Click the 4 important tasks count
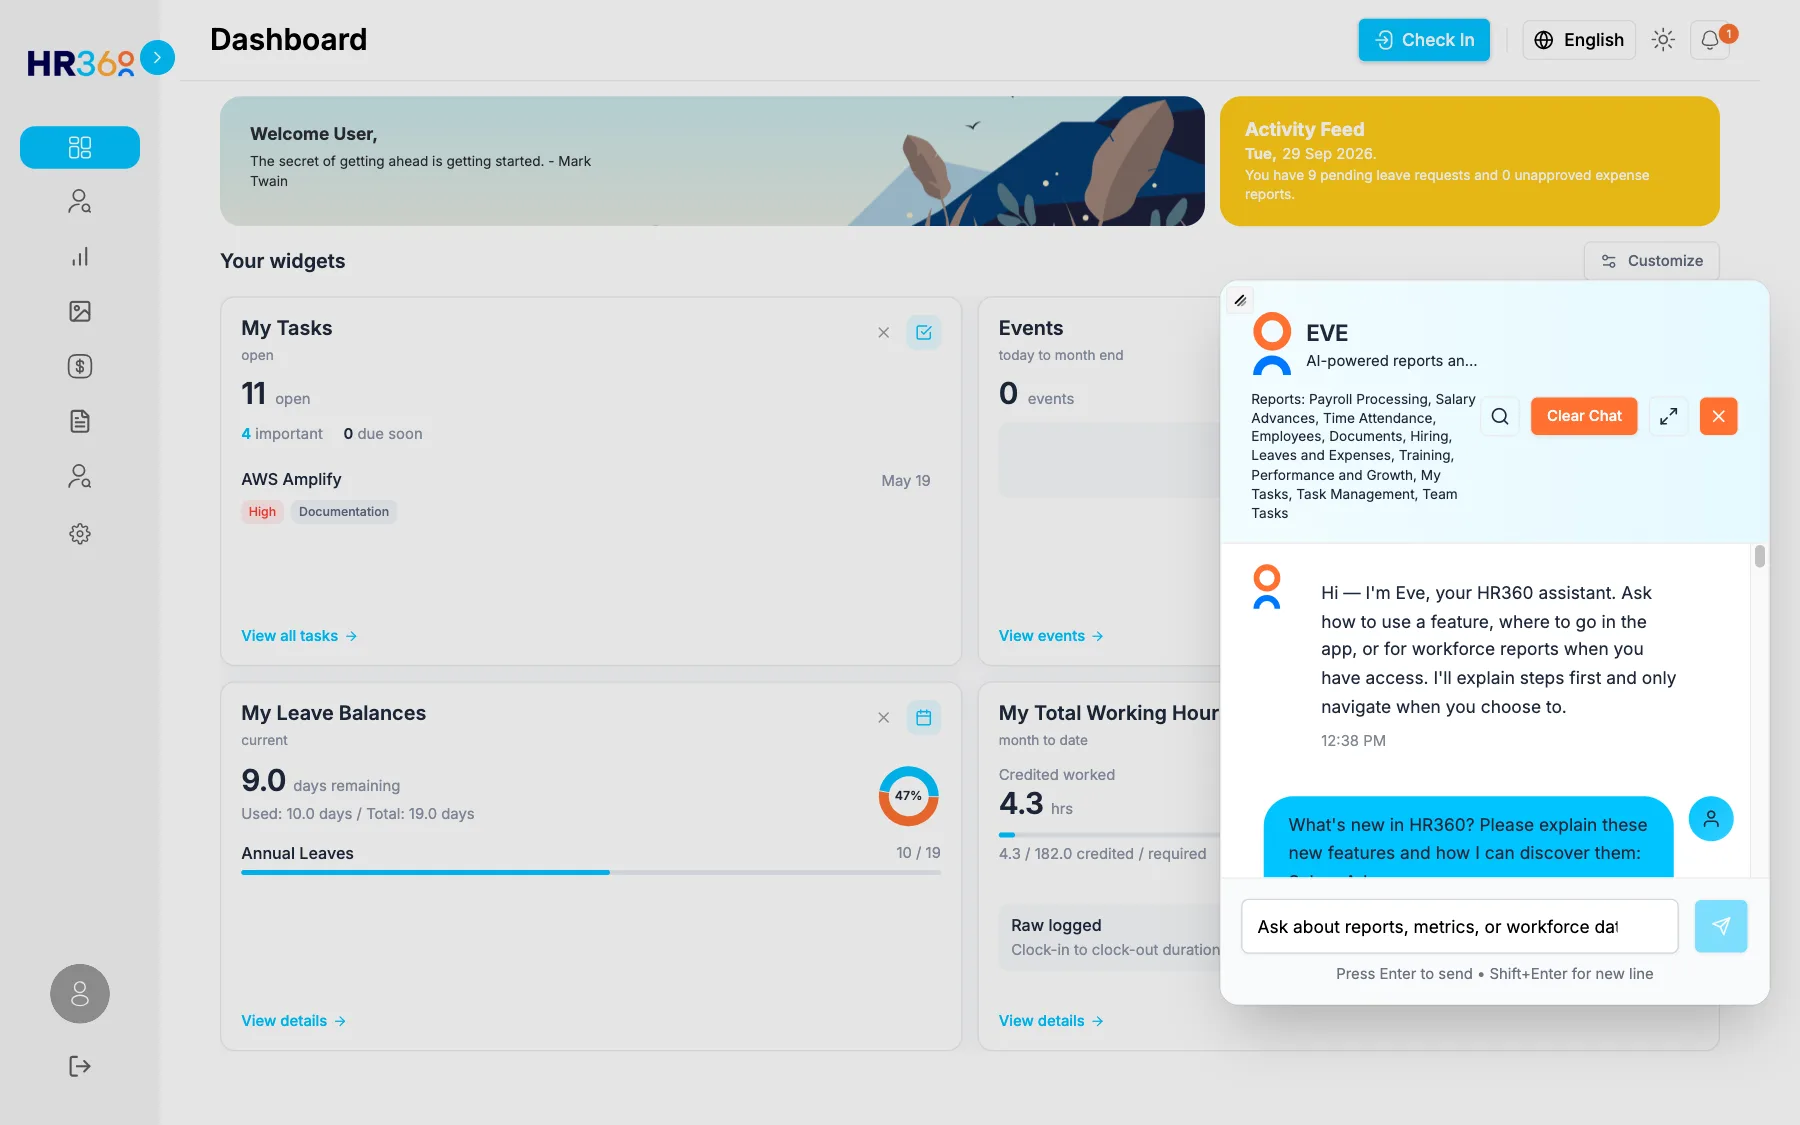 coord(282,434)
